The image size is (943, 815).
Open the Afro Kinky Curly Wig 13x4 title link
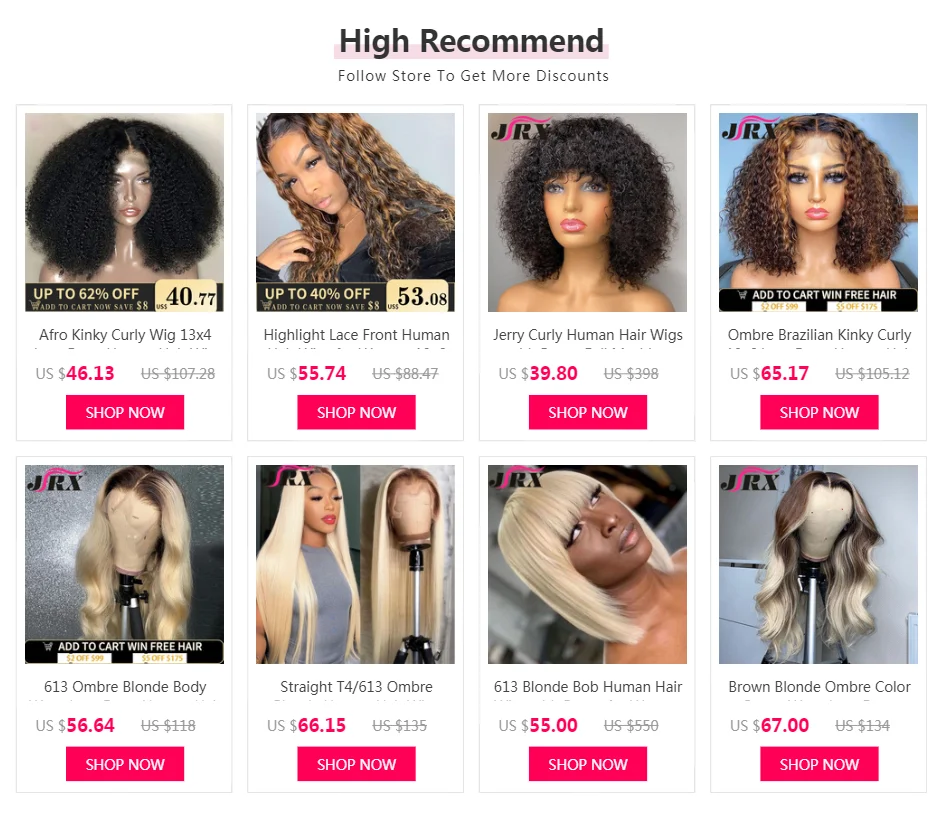click(125, 335)
